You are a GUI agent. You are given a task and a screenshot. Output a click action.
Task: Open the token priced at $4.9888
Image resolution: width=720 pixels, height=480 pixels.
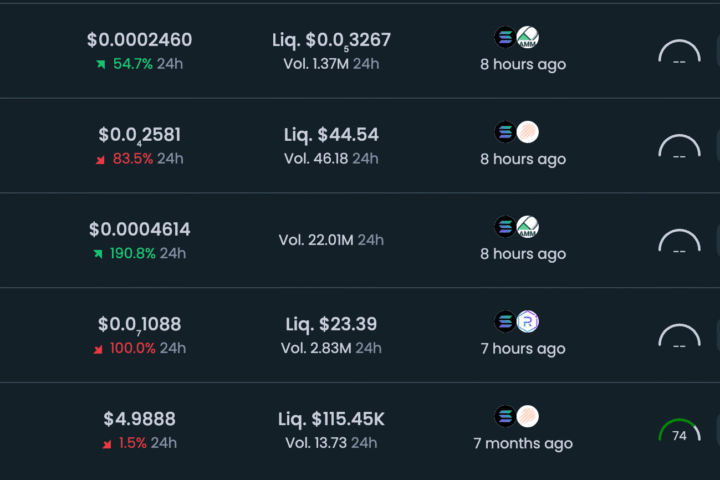tap(139, 419)
